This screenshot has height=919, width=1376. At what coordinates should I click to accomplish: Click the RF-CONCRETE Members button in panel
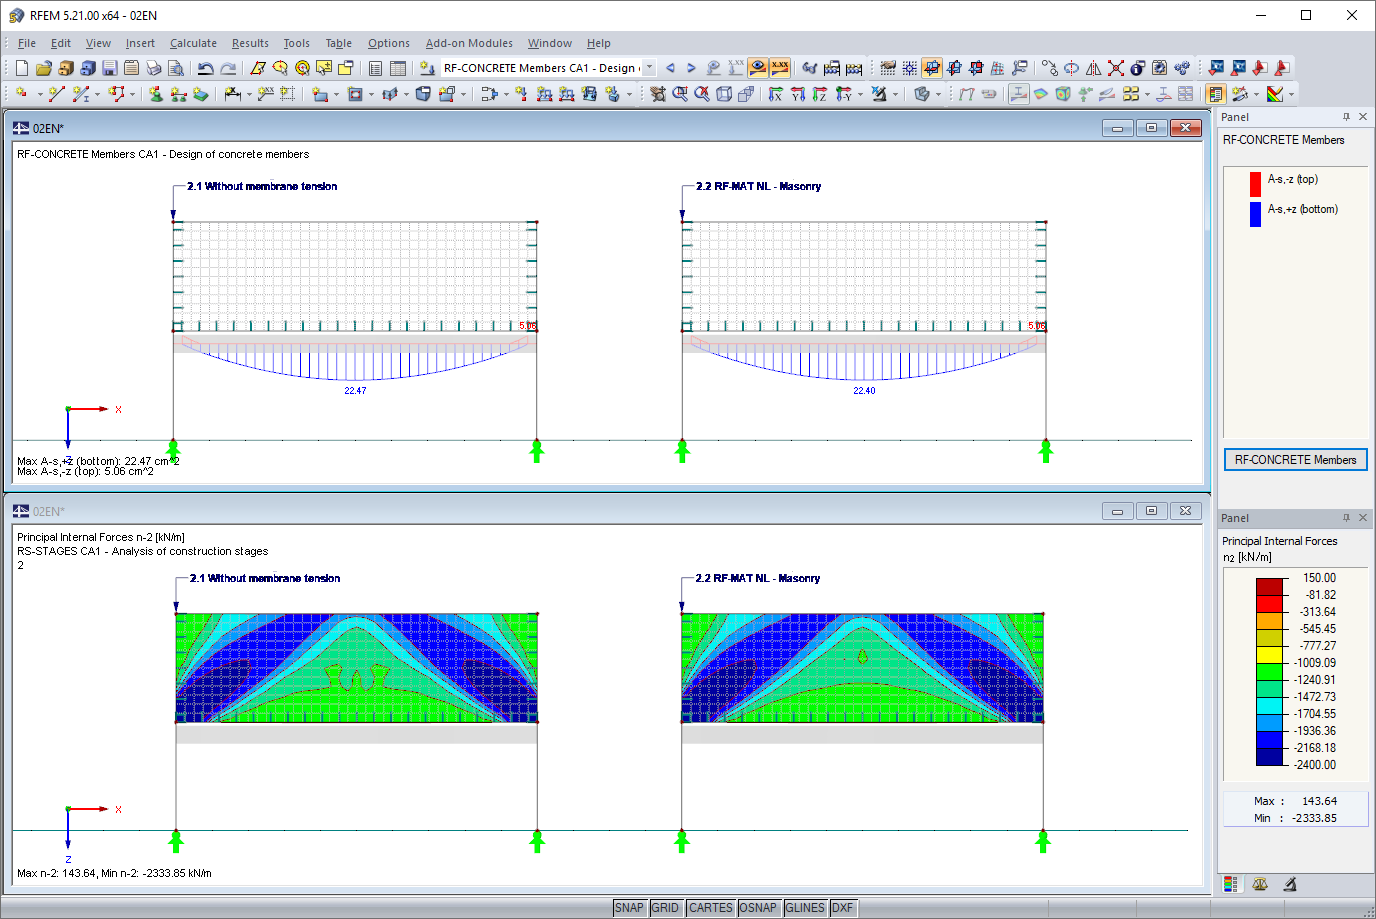click(x=1295, y=460)
